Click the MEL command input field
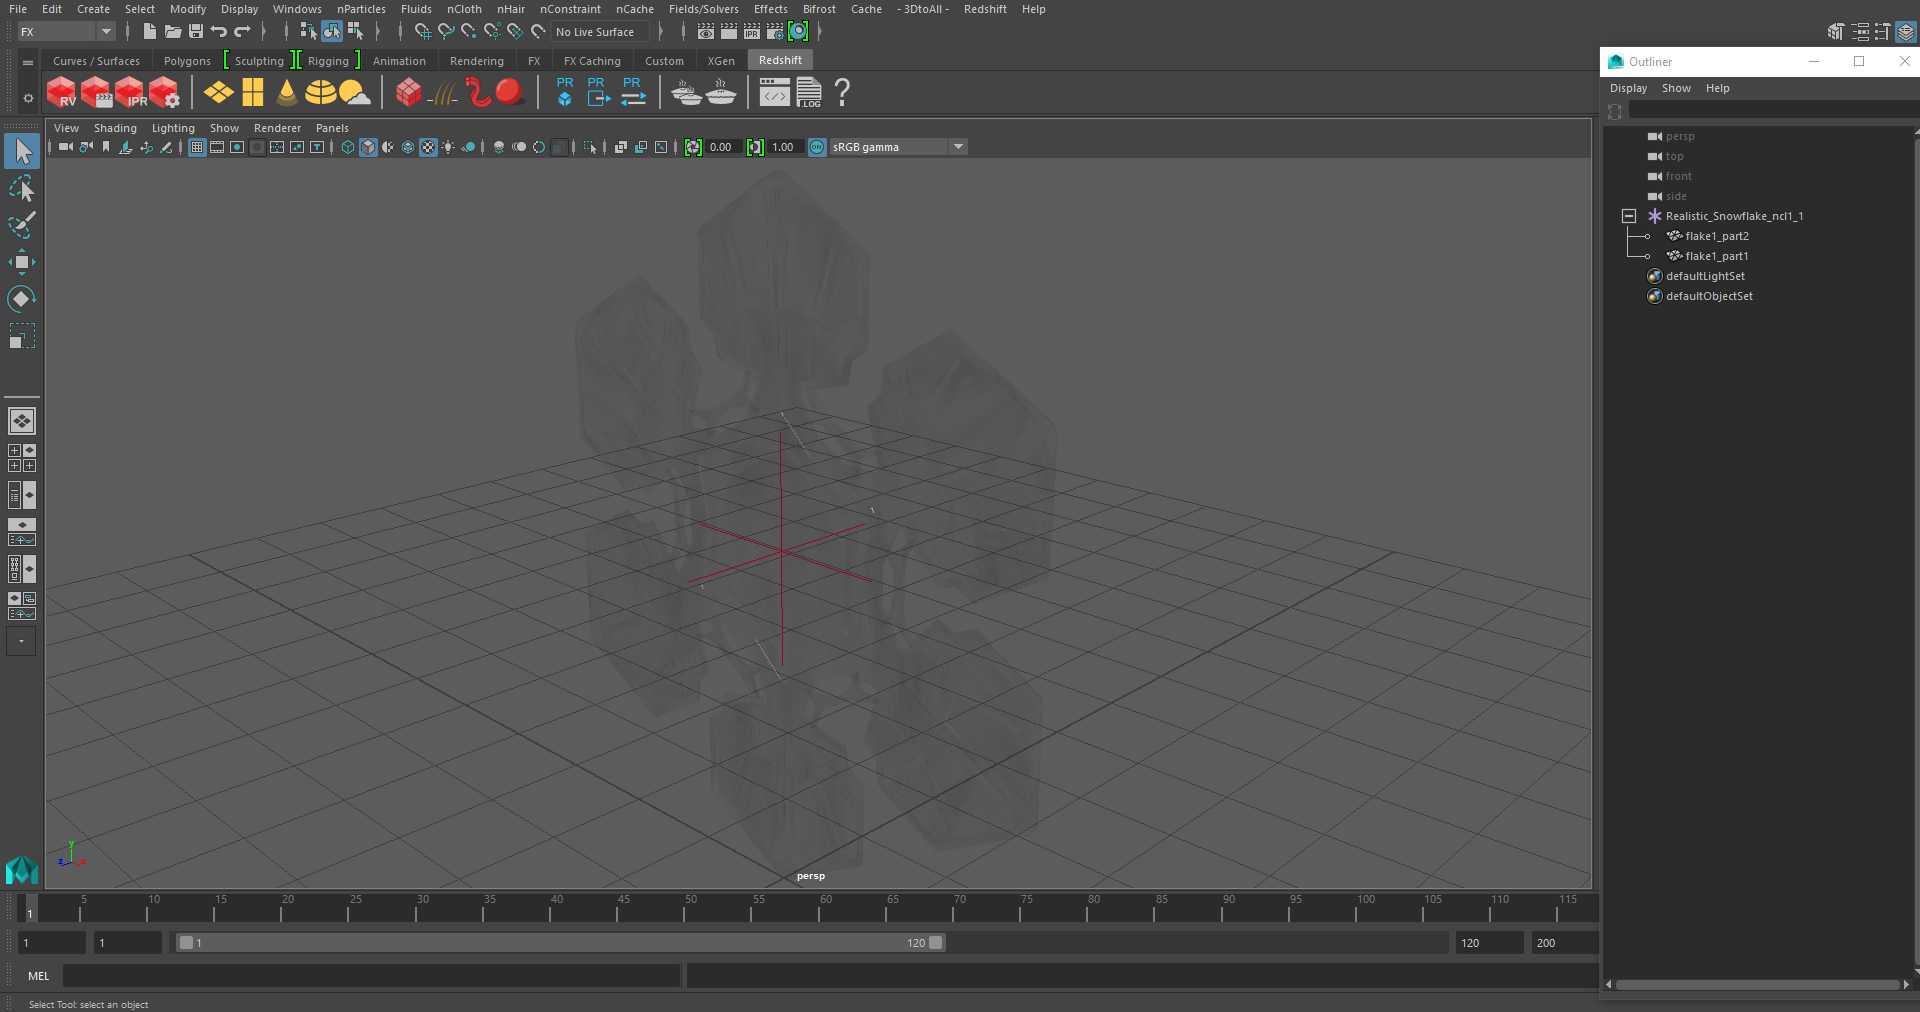Screen dimensions: 1920x1012 pyautogui.click(x=371, y=976)
